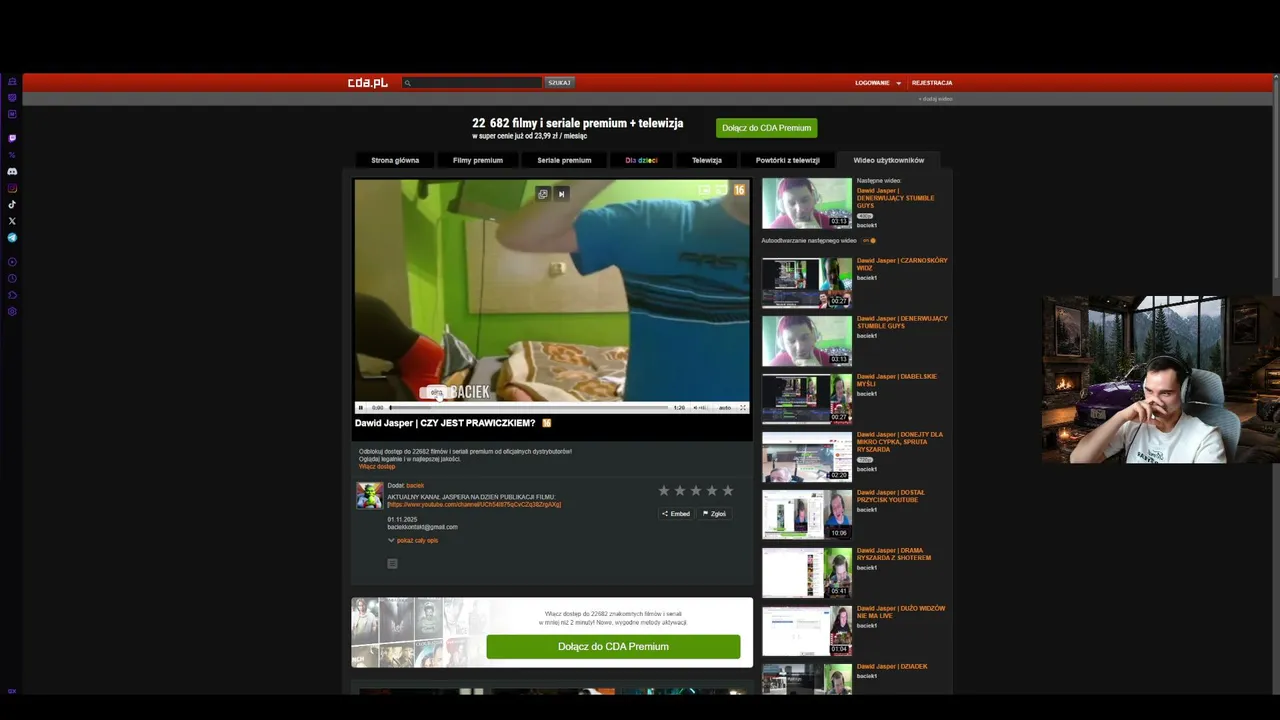The image size is (1280, 720).
Task: Rate video with the fifth star
Action: [728, 490]
